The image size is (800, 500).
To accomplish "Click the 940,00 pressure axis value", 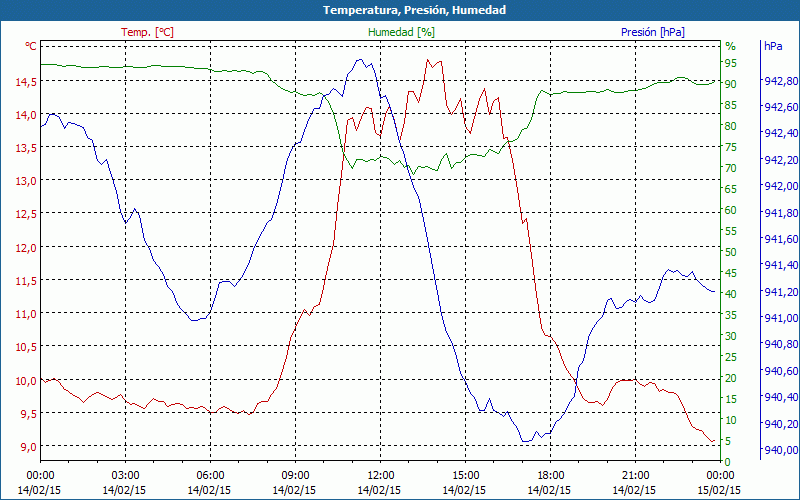I will tap(779, 450).
